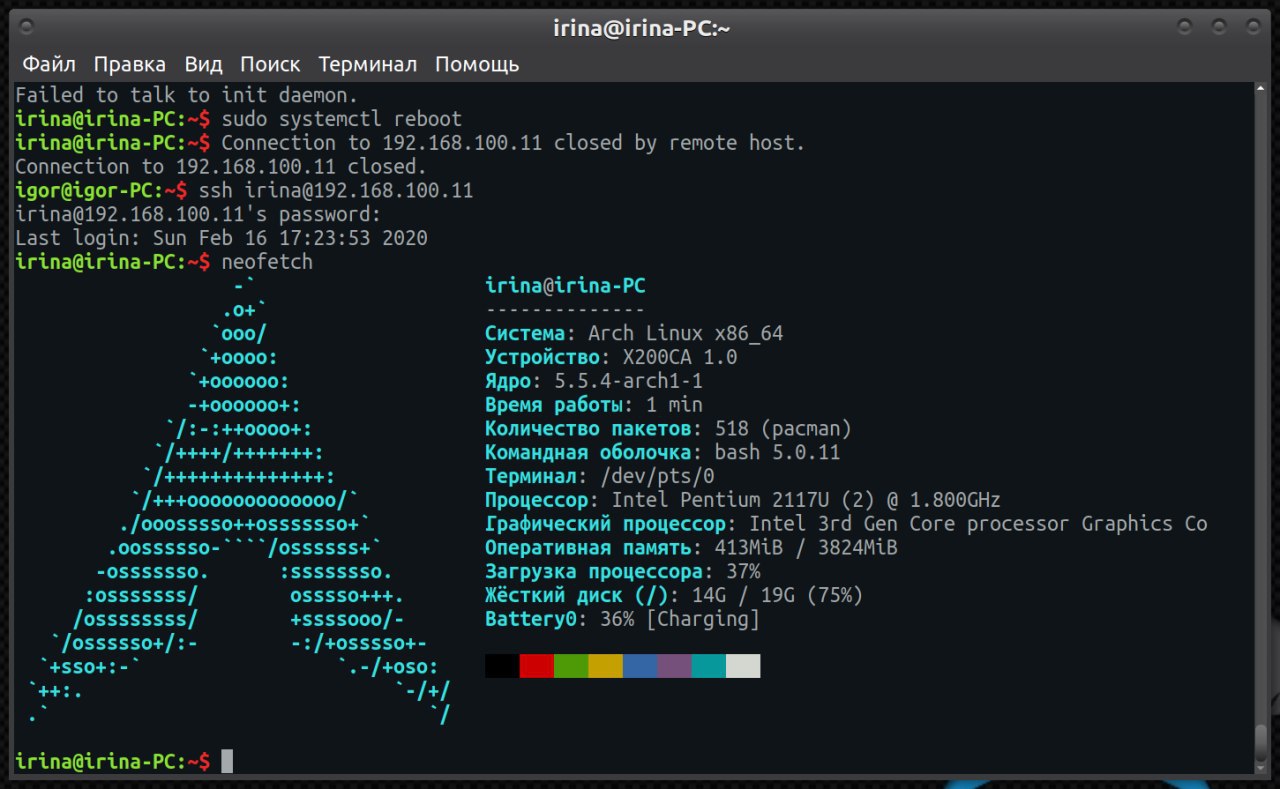Click 'Battery0: 36% [Charging]' line

pos(623,619)
